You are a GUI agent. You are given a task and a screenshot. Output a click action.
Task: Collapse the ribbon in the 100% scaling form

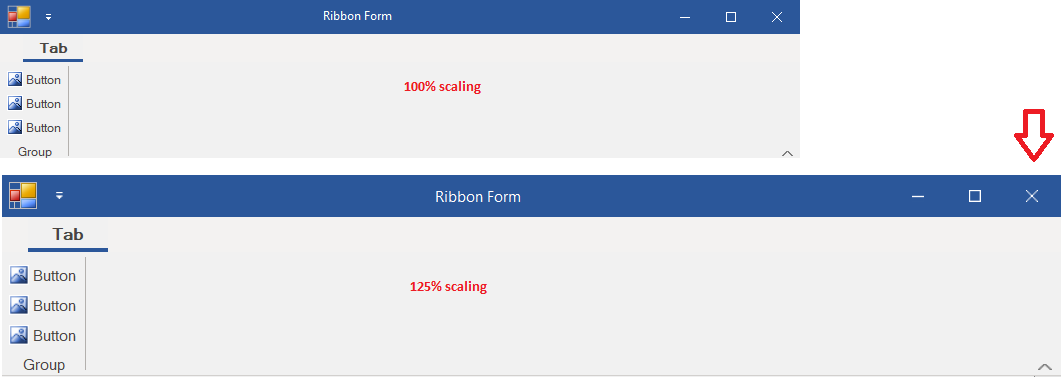tap(787, 153)
